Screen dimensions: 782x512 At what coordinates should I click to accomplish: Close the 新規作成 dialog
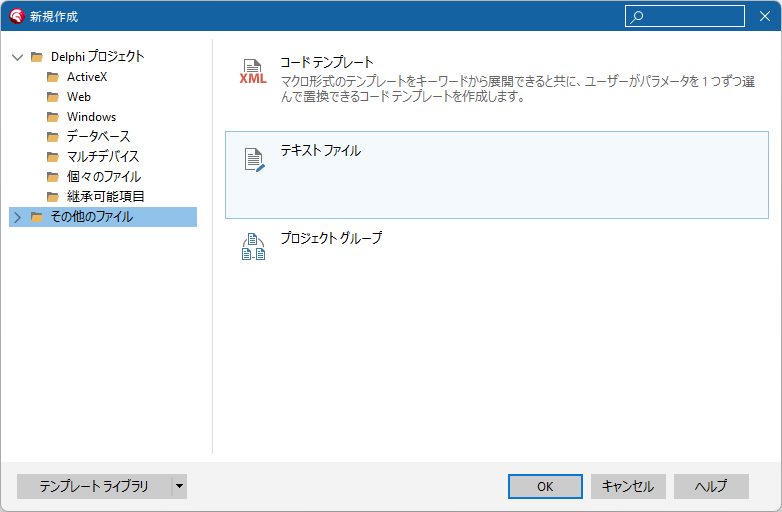click(765, 16)
